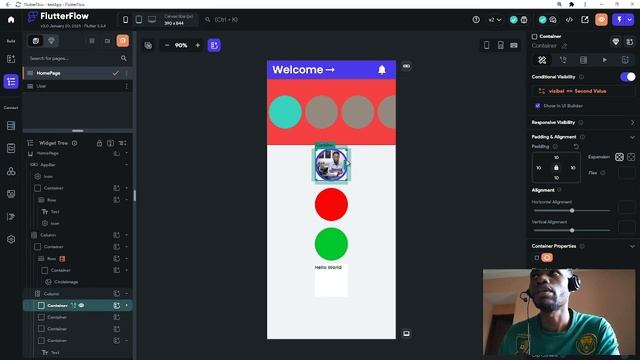Viewport: 640px width, 360px height.
Task: Click the Vertical Alignment slider
Action: pyautogui.click(x=572, y=230)
